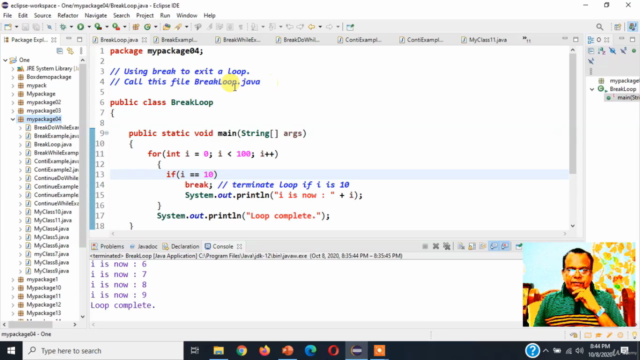Open the Source menu

42,16
